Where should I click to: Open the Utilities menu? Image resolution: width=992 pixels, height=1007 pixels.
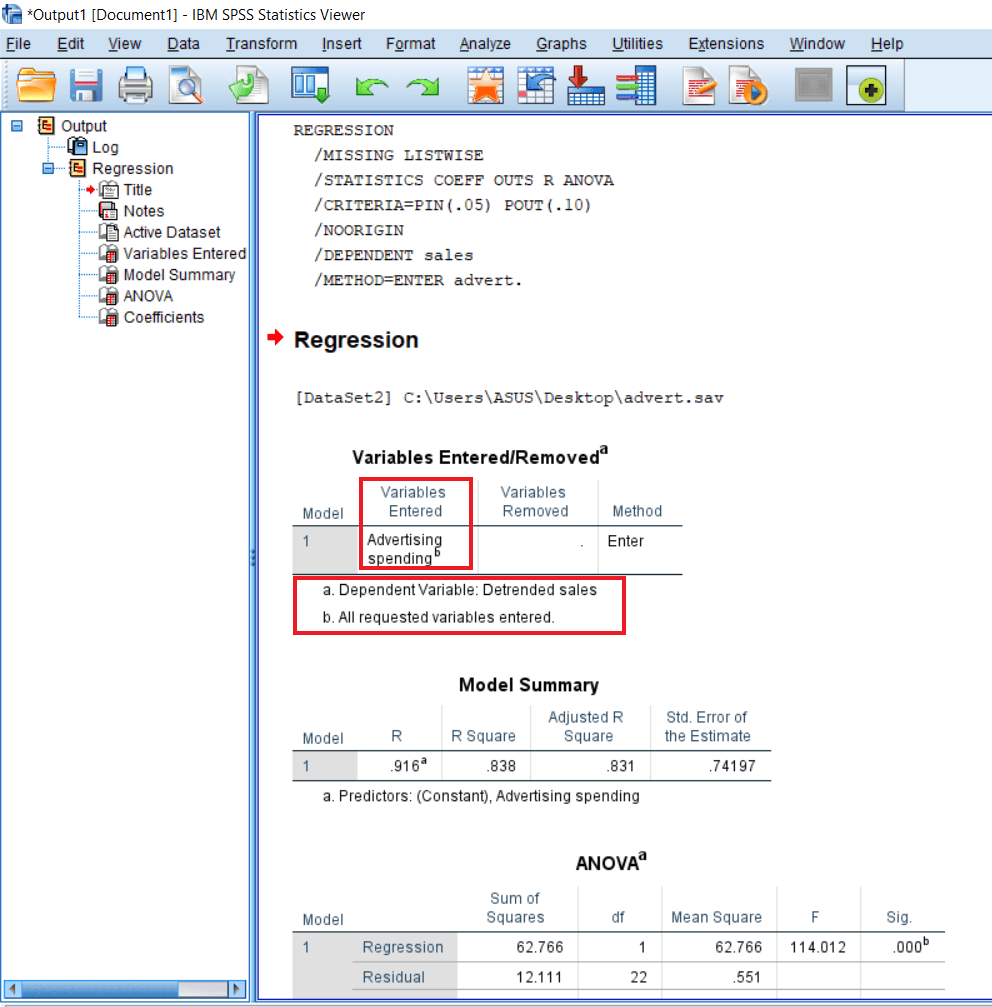point(638,44)
